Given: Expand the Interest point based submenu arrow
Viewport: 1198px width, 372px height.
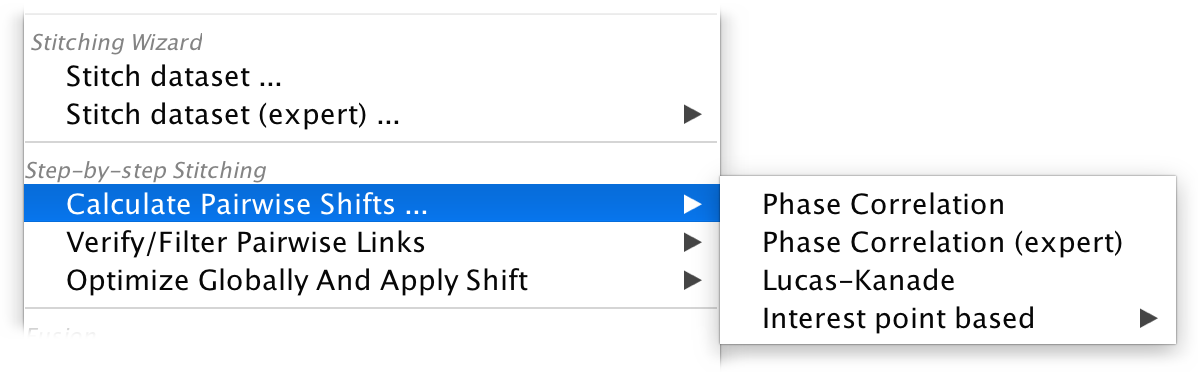Looking at the screenshot, I should click(x=1148, y=318).
